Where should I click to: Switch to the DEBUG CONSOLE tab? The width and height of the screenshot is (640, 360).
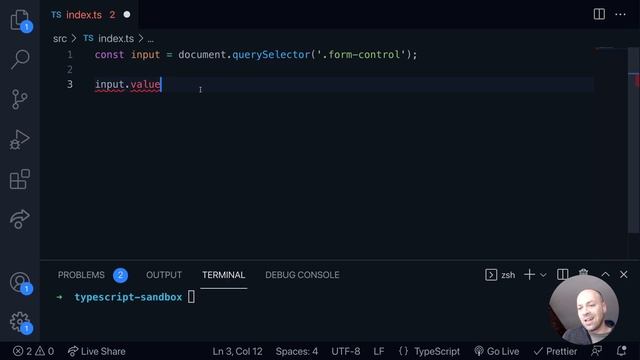[x=302, y=275]
